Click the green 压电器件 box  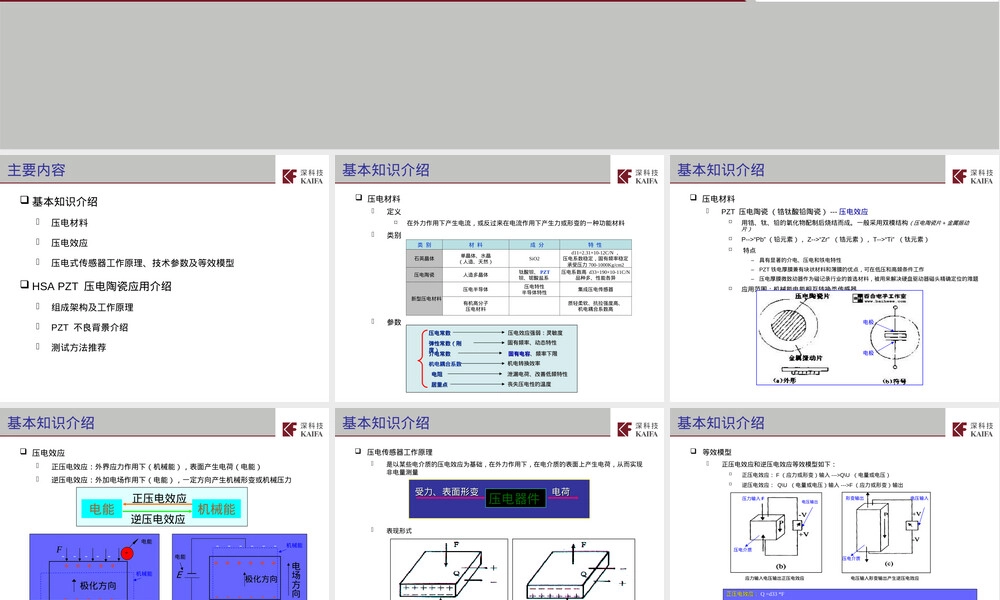pyautogui.click(x=515, y=499)
